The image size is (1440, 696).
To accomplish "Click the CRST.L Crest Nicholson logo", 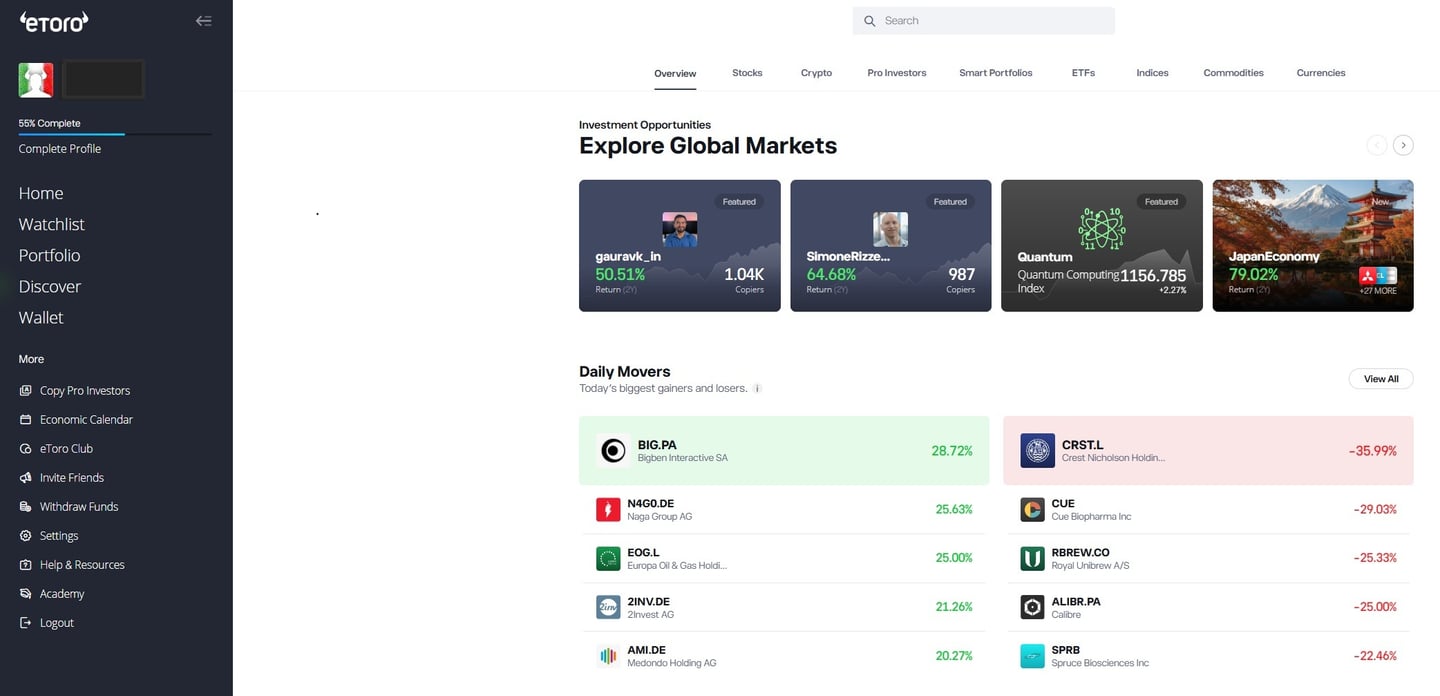I will coord(1038,451).
